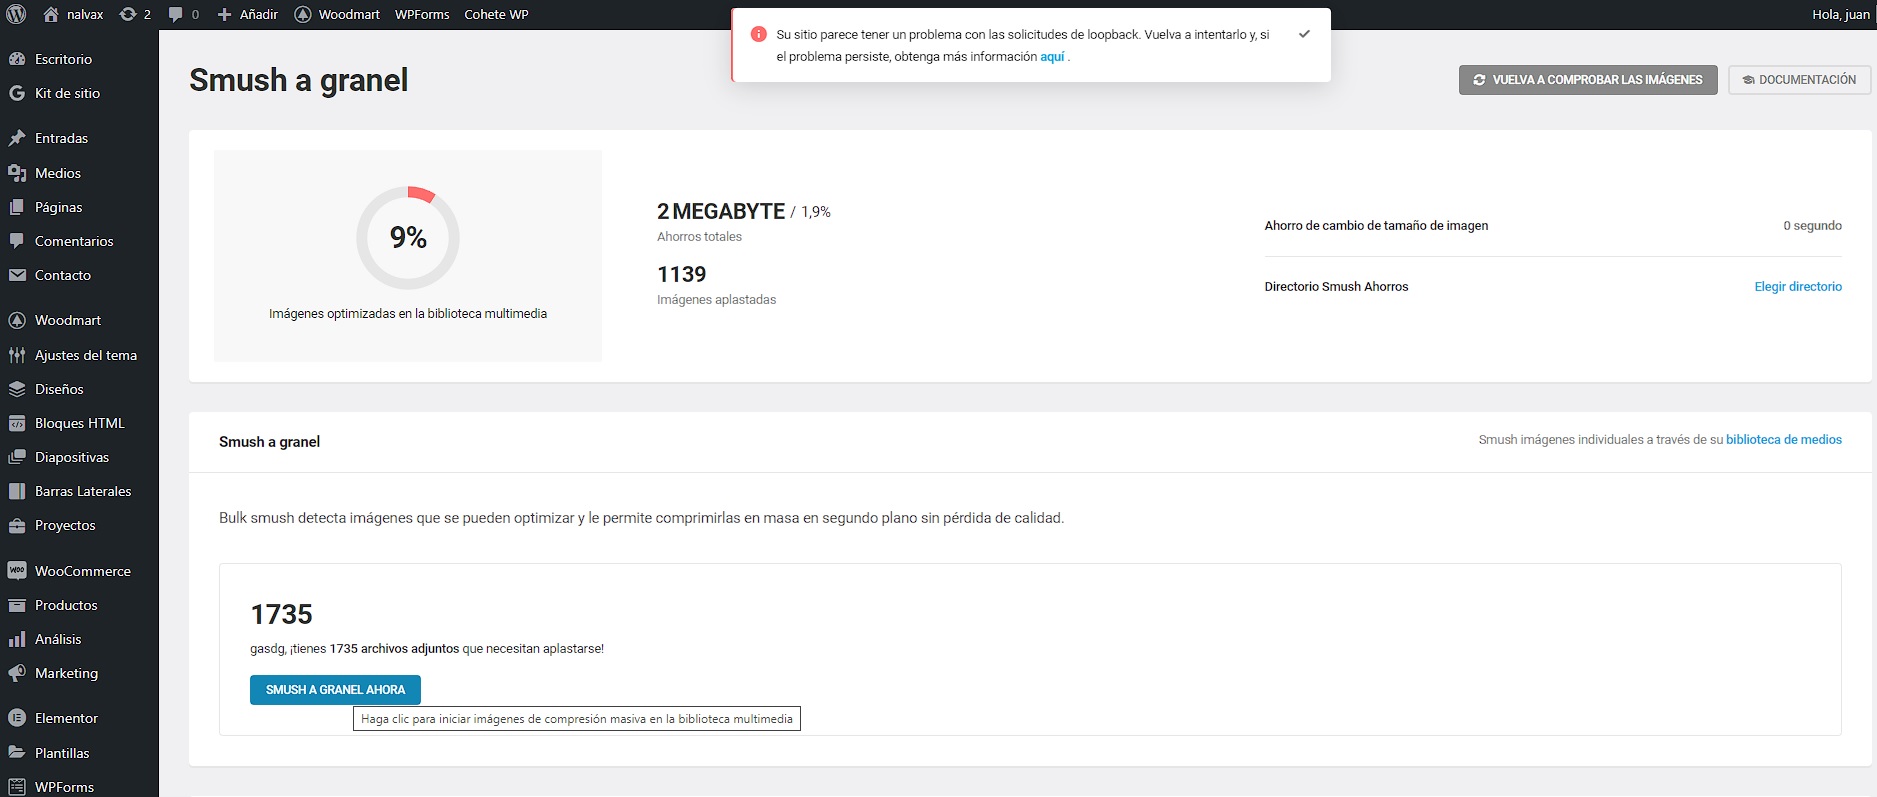Click the 0 segundo resize savings value
The image size is (1877, 797).
coord(1812,226)
